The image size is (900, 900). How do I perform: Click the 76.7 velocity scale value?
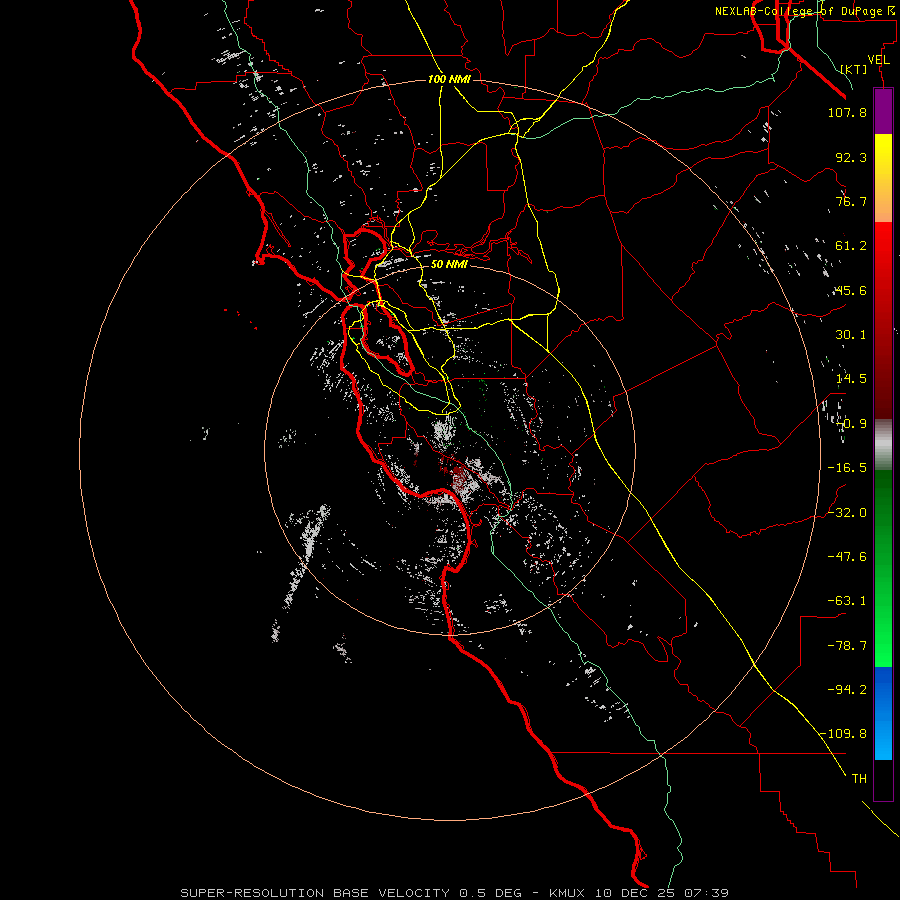click(x=851, y=201)
